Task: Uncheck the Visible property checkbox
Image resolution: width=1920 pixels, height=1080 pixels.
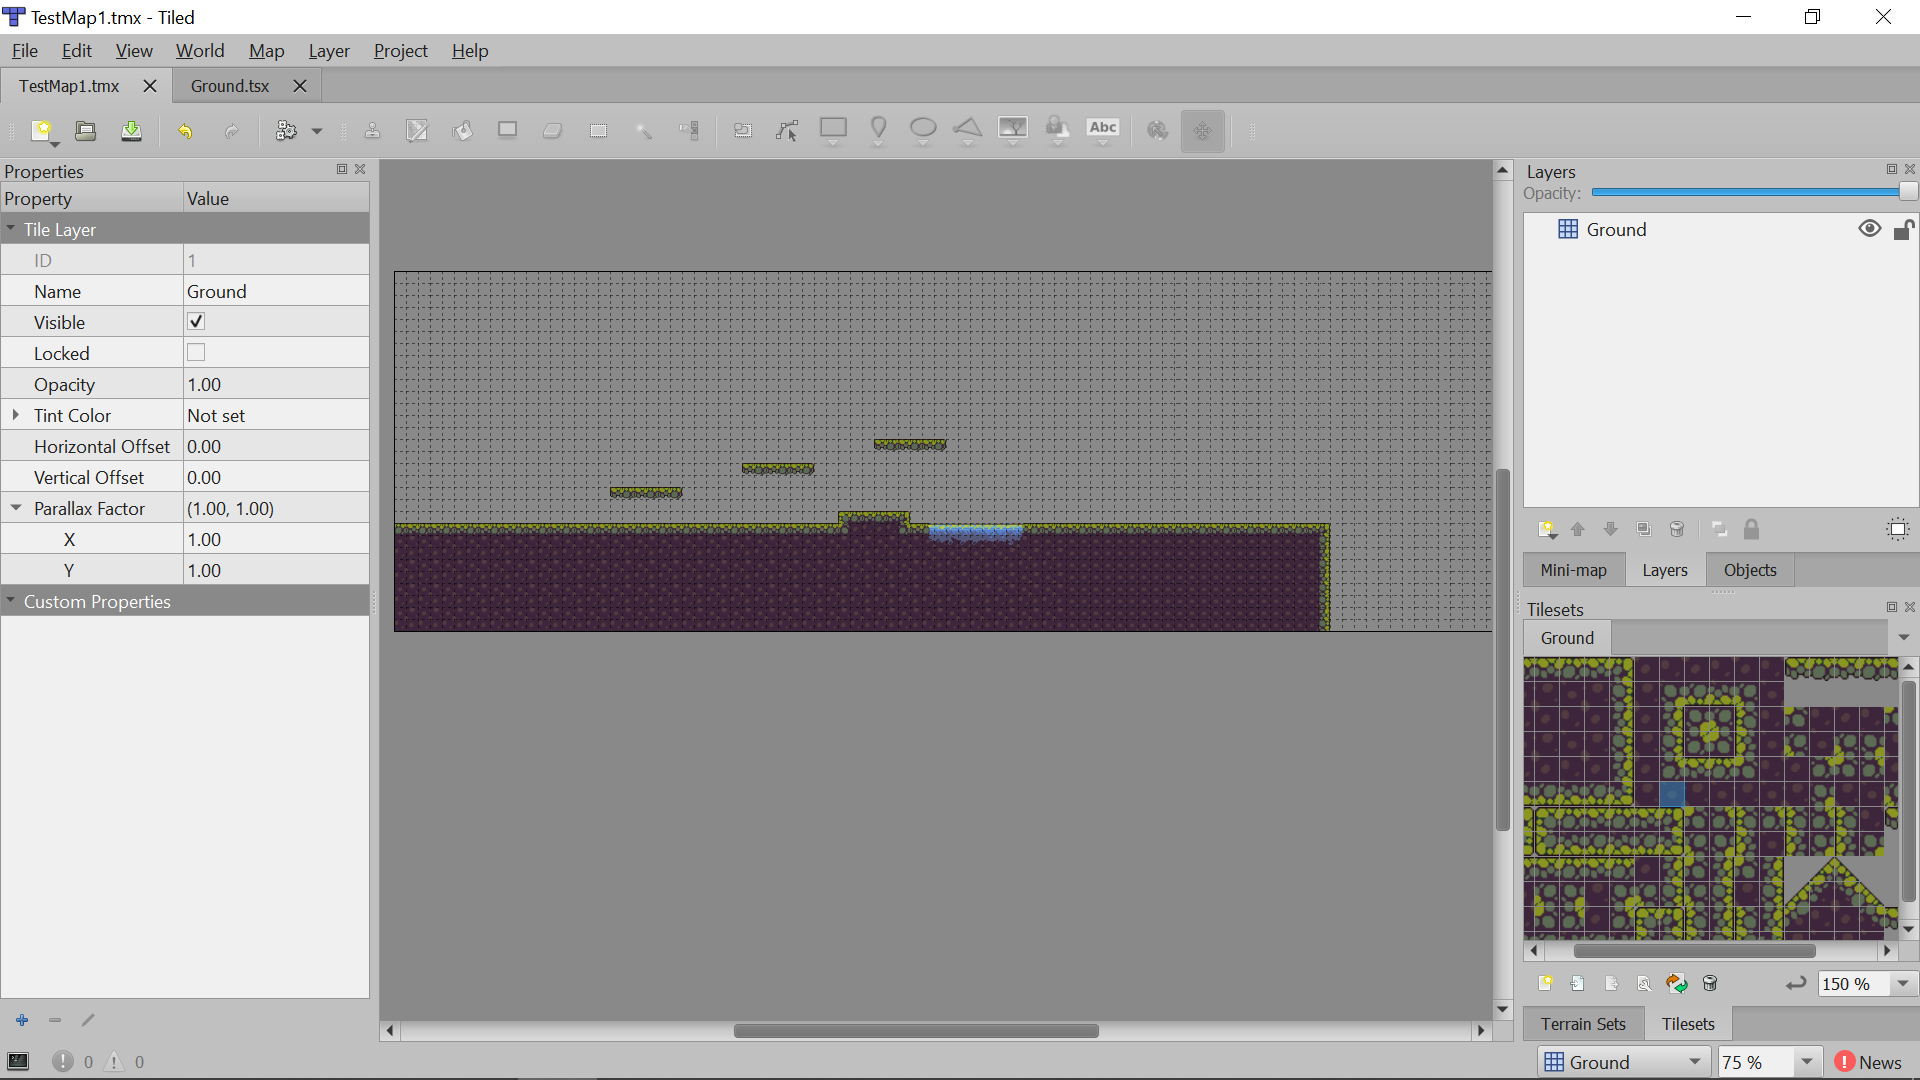Action: [196, 322]
